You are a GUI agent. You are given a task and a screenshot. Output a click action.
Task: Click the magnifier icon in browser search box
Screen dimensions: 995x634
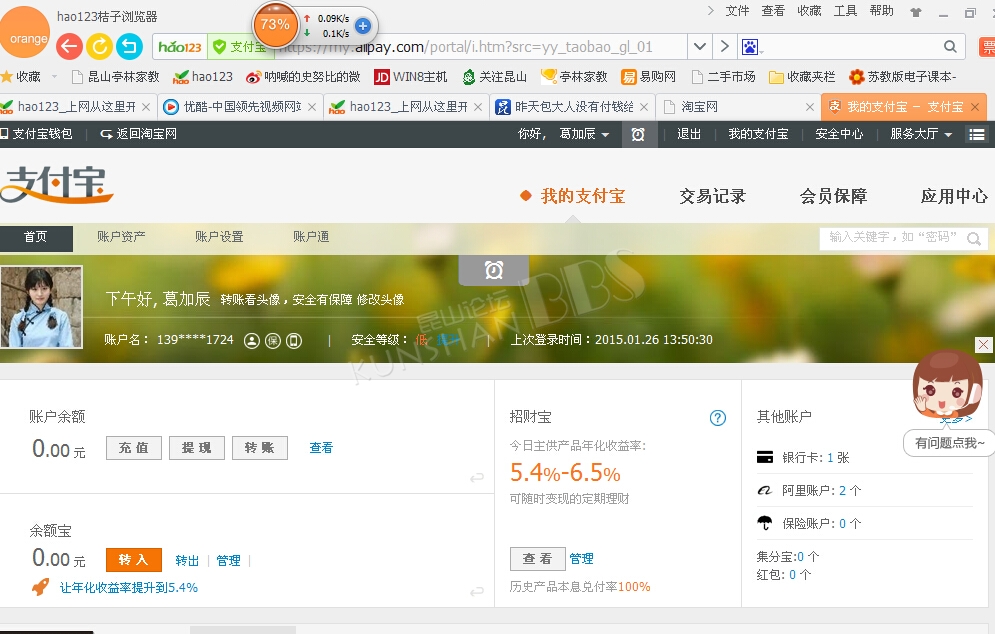coord(950,46)
